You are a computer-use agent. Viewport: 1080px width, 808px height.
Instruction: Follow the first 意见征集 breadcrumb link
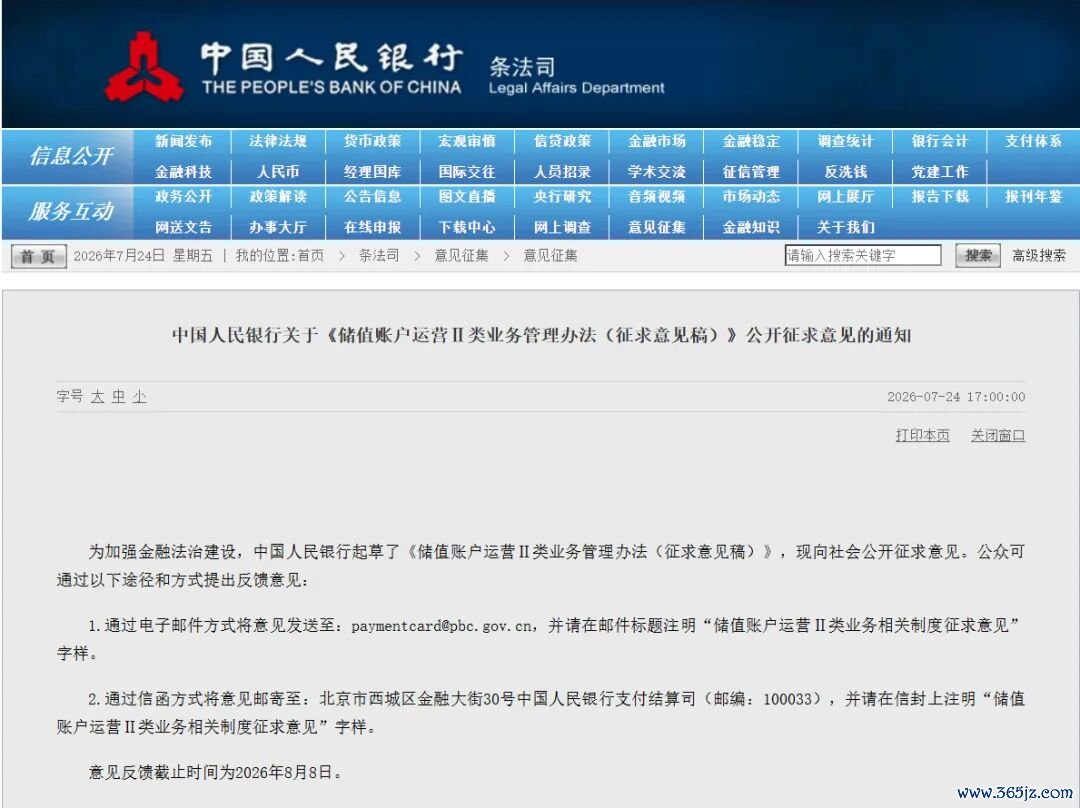[461, 256]
